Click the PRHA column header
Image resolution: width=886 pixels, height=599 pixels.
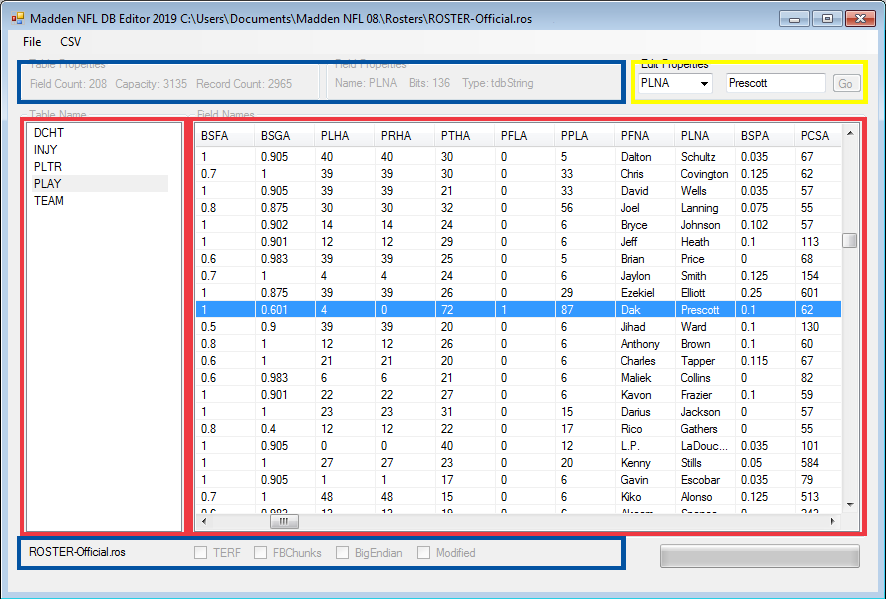(x=405, y=136)
